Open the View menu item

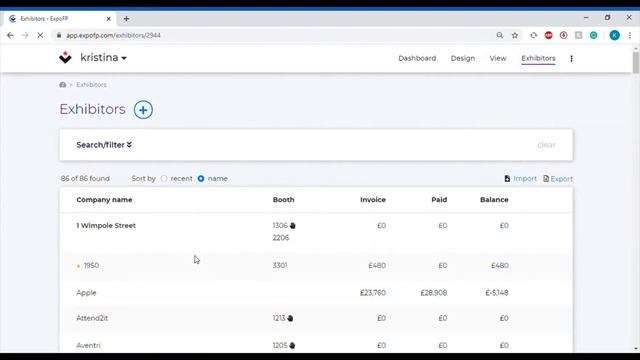498,58
